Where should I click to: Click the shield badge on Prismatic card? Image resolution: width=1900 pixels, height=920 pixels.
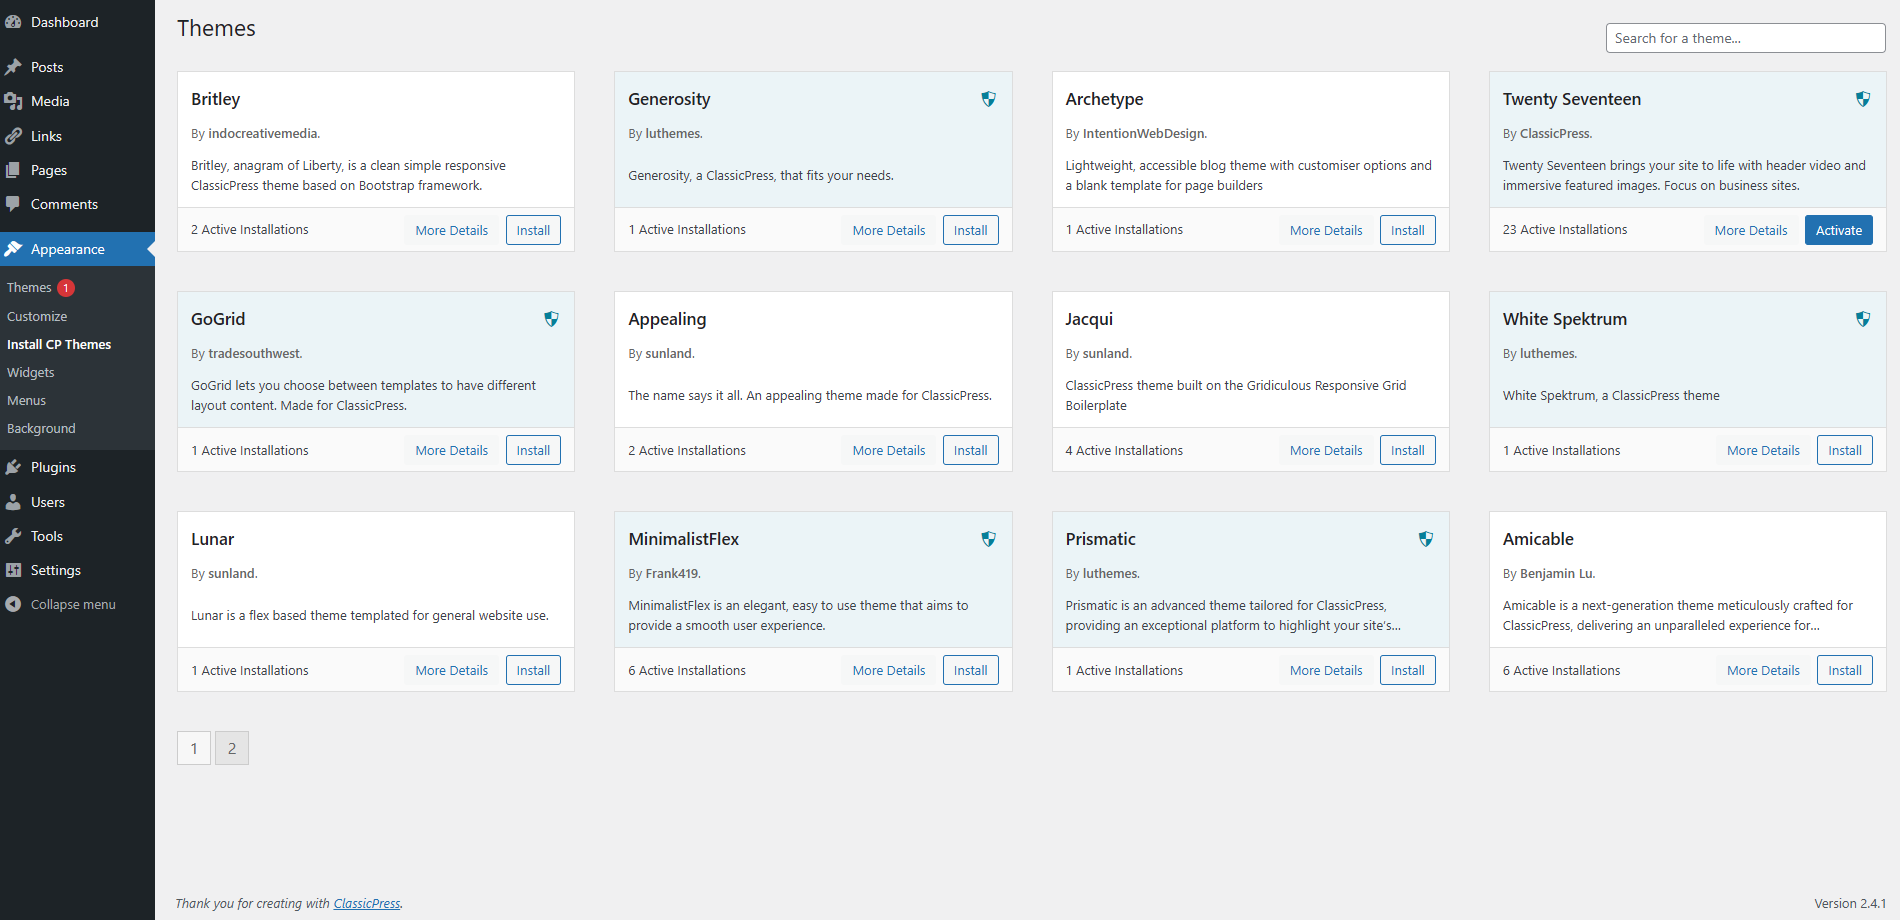pyautogui.click(x=1426, y=539)
